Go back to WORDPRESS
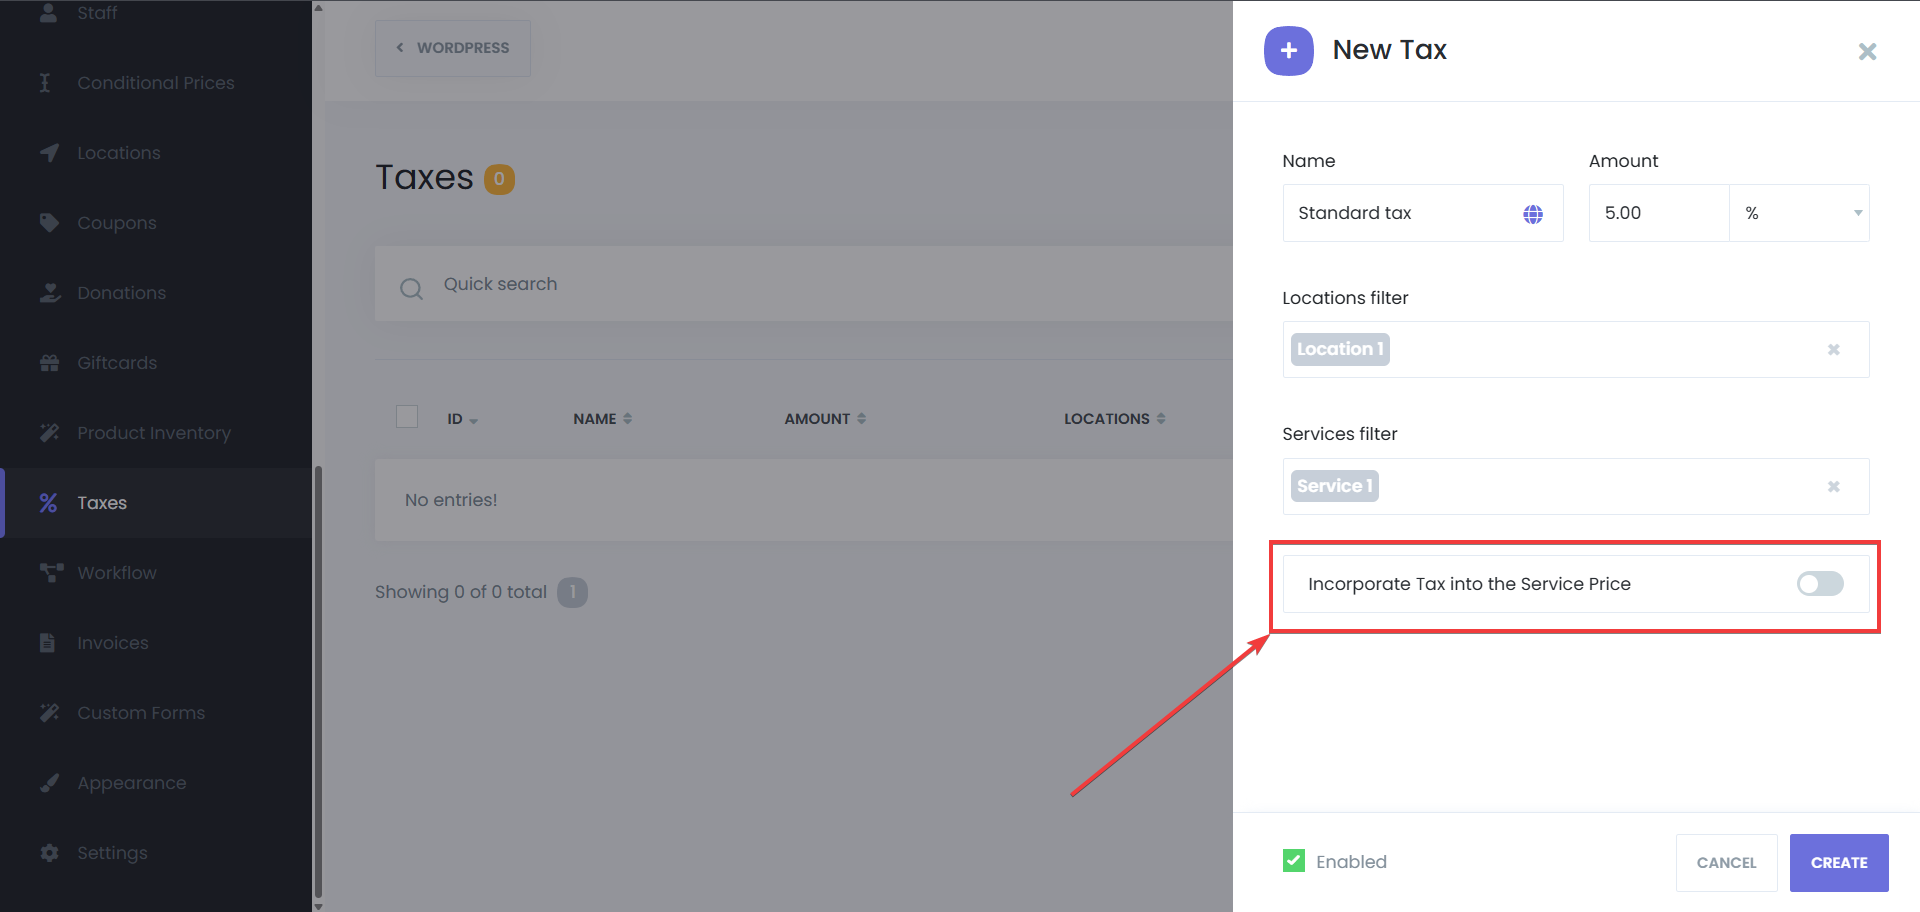 [x=453, y=48]
